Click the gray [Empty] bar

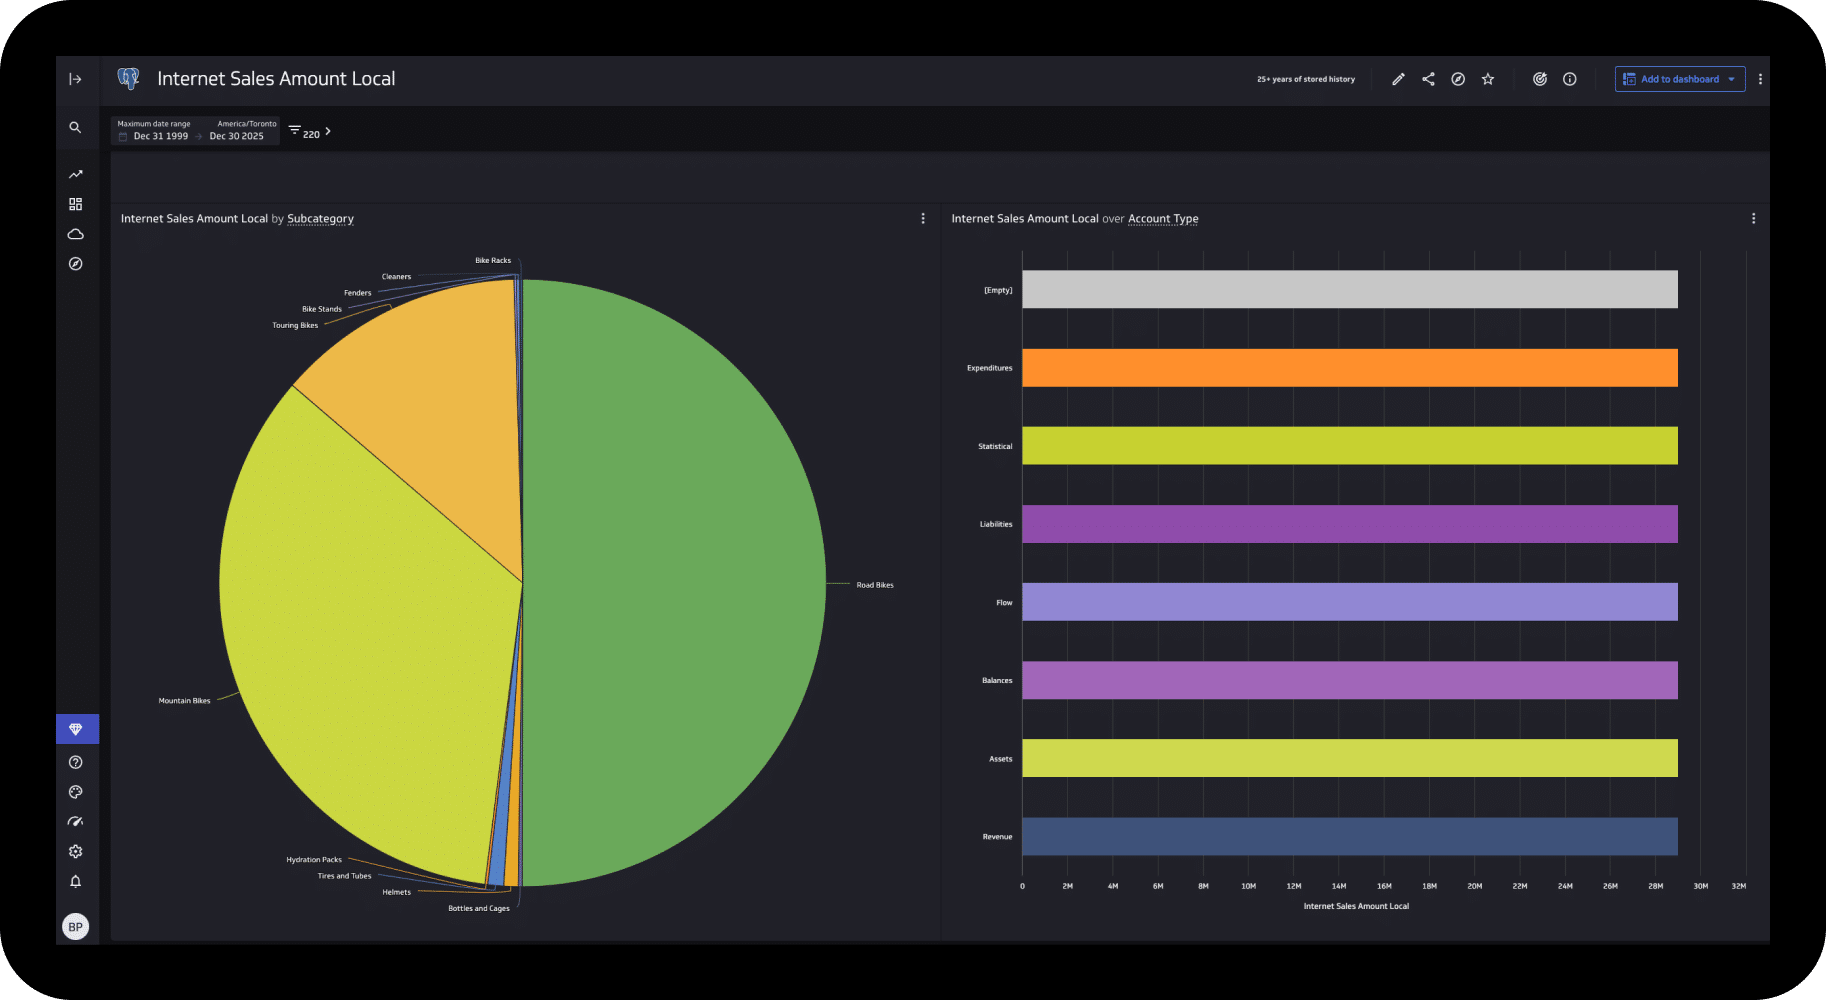[x=1349, y=289]
